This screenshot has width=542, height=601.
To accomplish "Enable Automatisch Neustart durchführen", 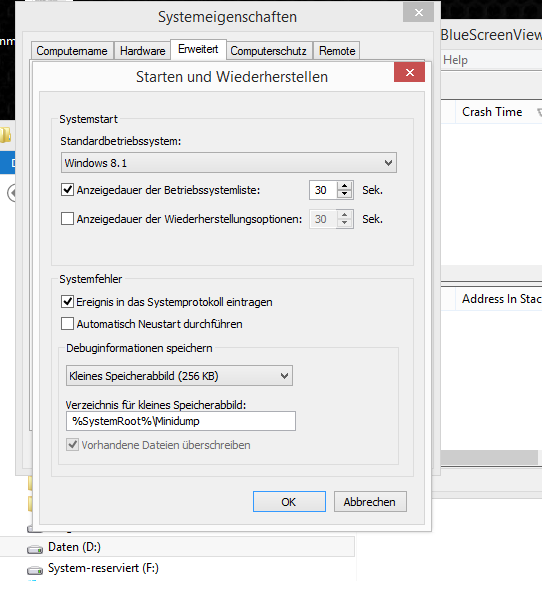I will tap(67, 323).
